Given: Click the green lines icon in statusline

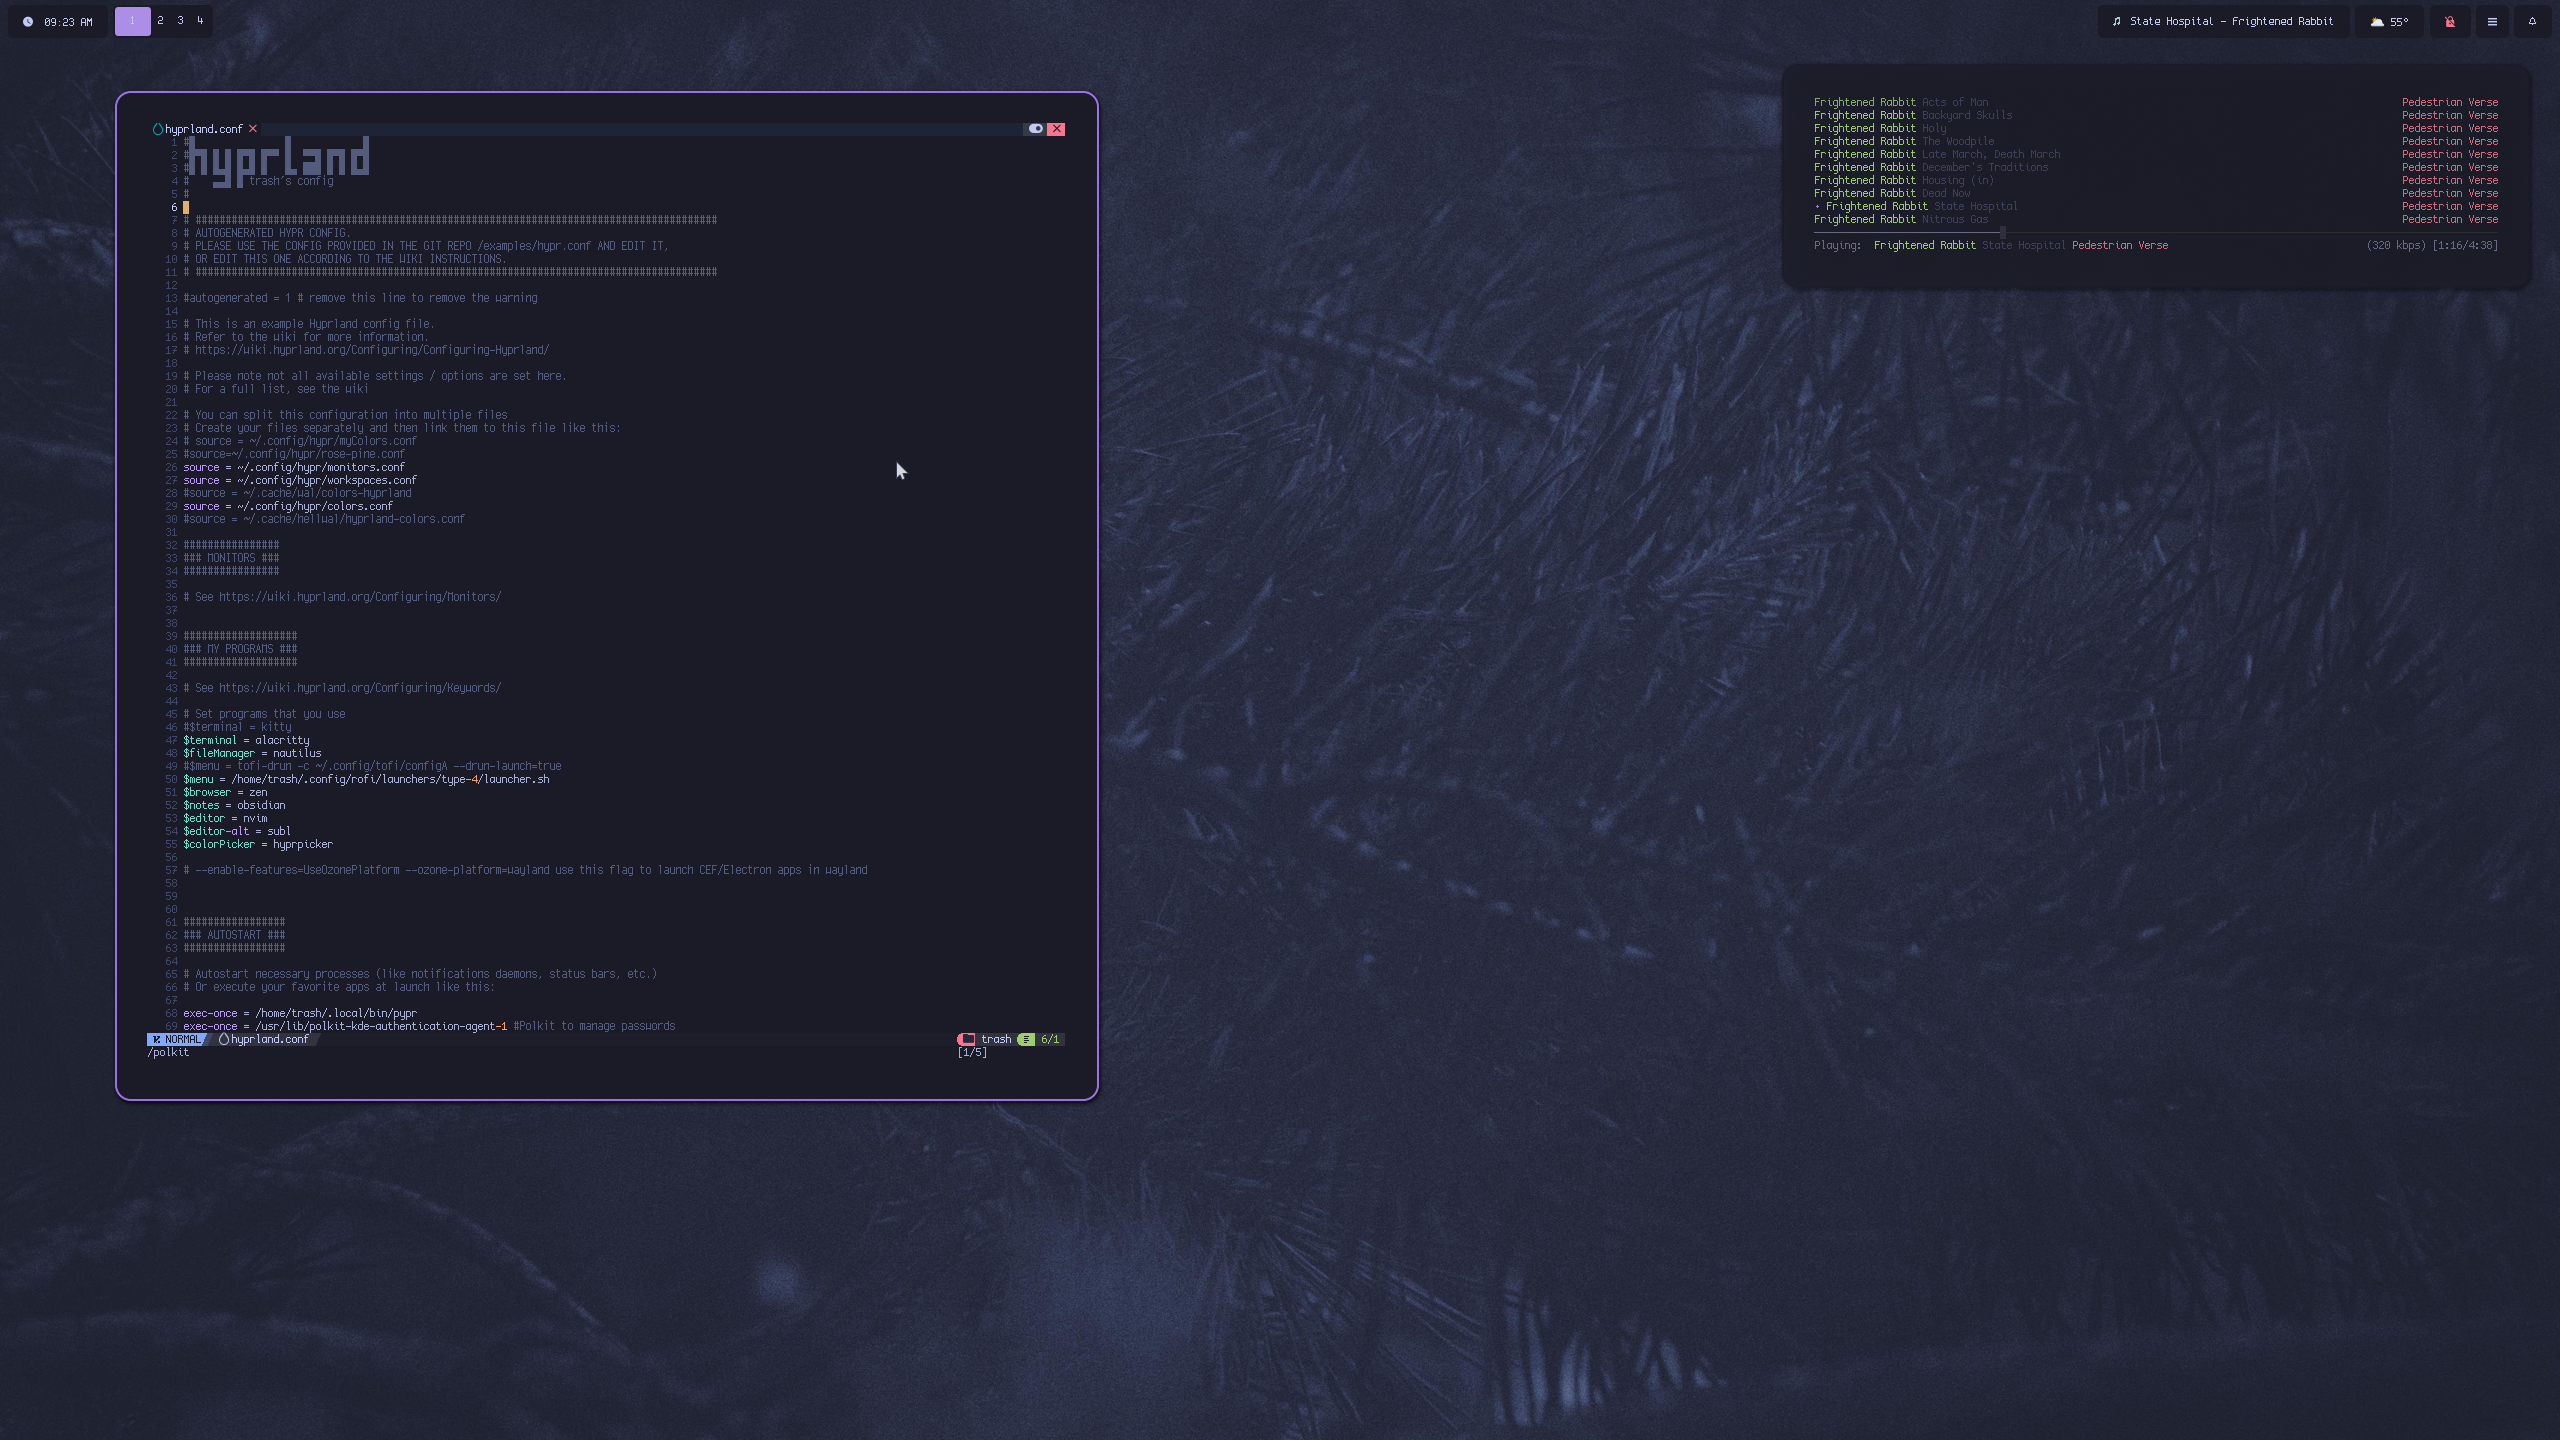Looking at the screenshot, I should (1026, 1039).
